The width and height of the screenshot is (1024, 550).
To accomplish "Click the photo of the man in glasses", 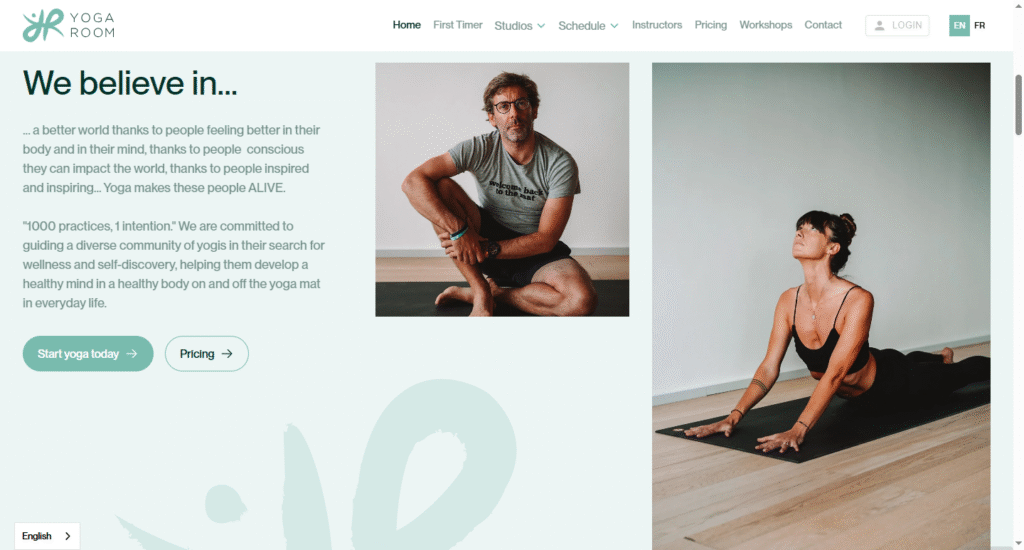I will [502, 189].
